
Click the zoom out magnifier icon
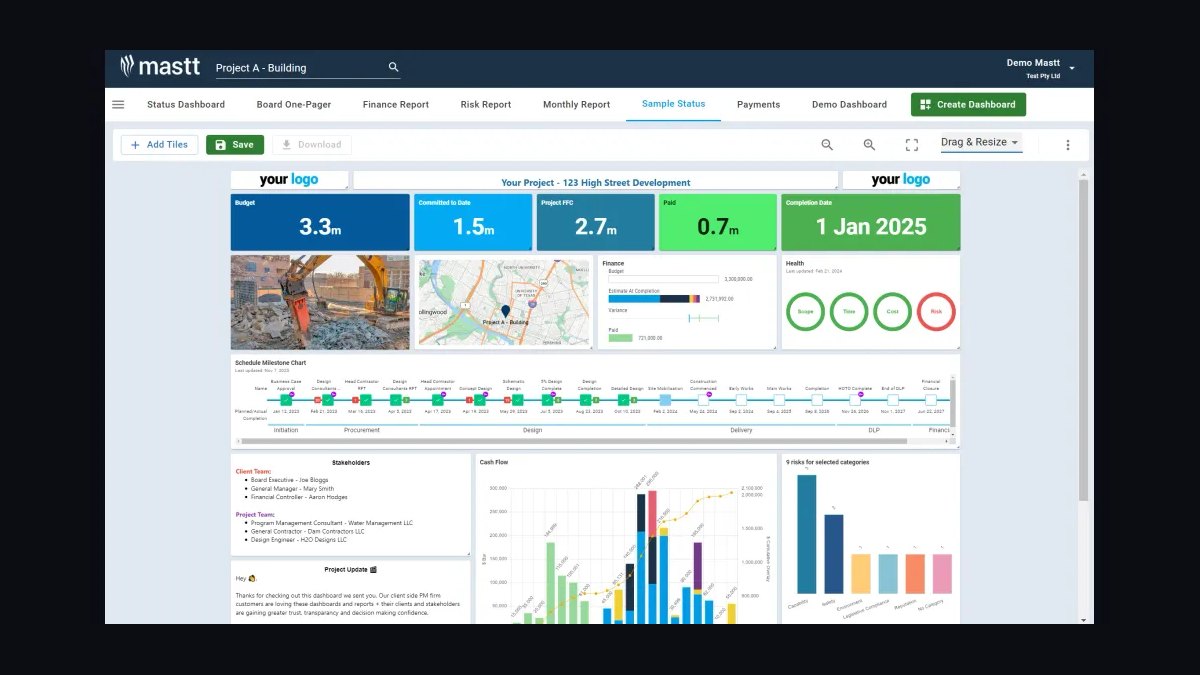[x=827, y=145]
